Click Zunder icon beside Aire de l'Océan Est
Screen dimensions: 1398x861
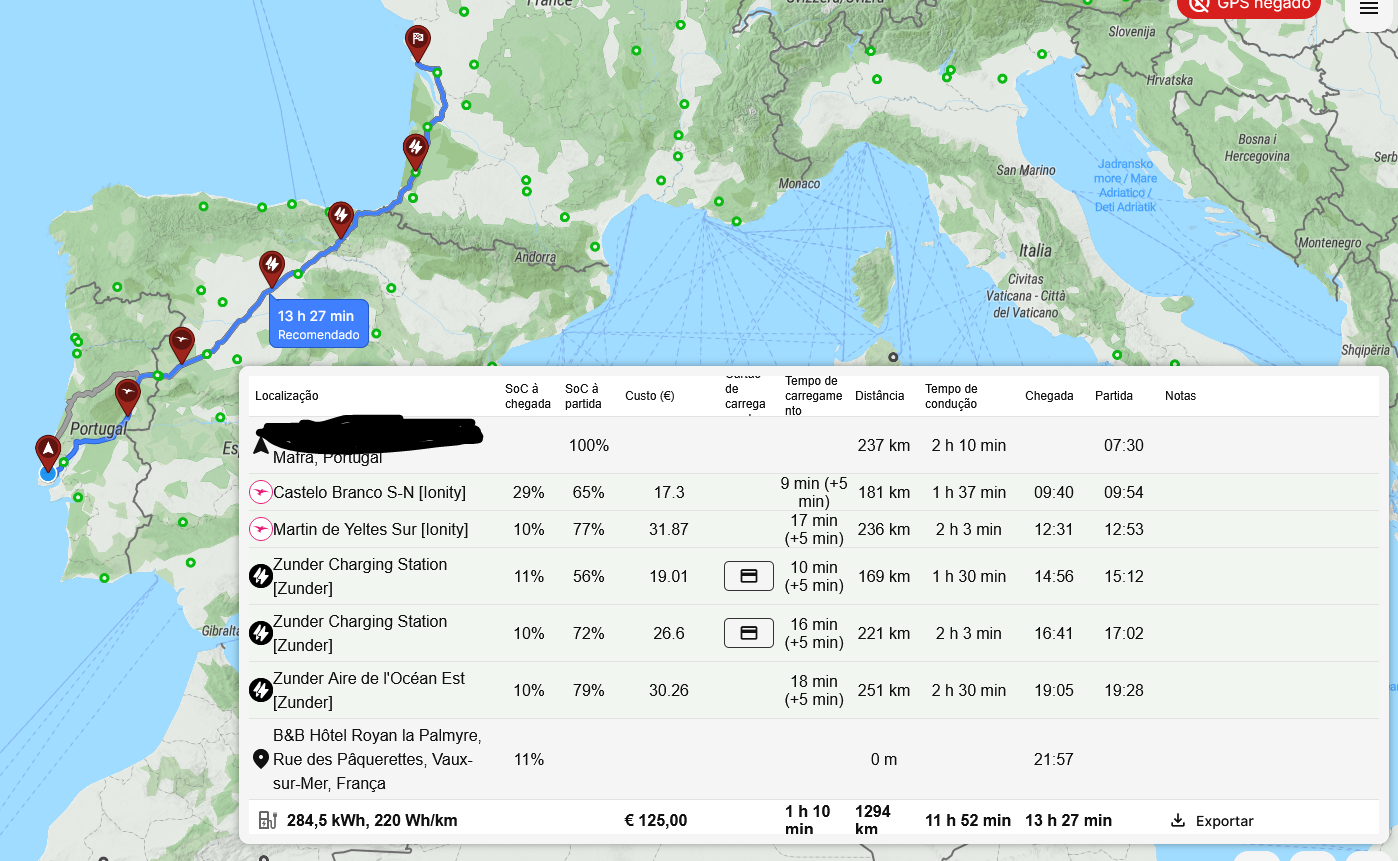260,690
